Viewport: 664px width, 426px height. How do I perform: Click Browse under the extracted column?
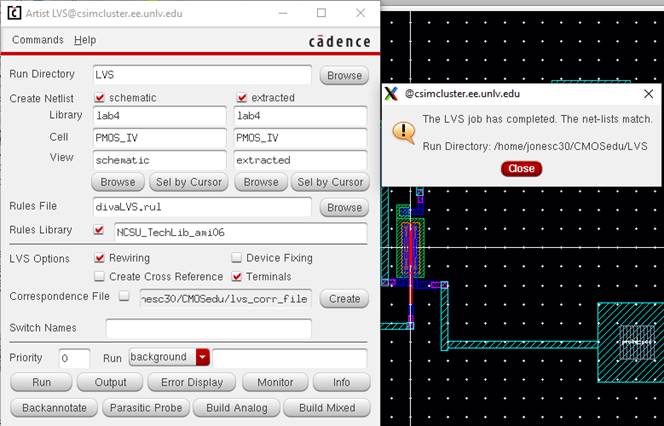pyautogui.click(x=261, y=182)
